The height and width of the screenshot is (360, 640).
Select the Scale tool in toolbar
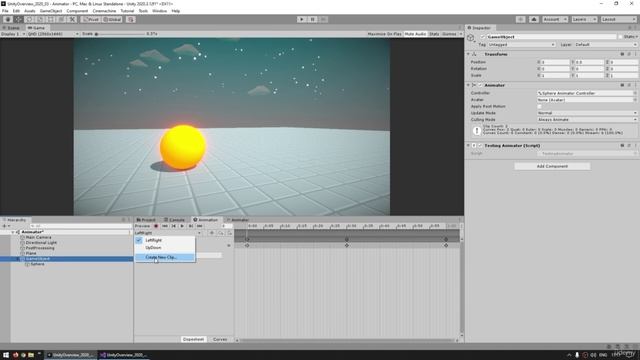pos(40,19)
